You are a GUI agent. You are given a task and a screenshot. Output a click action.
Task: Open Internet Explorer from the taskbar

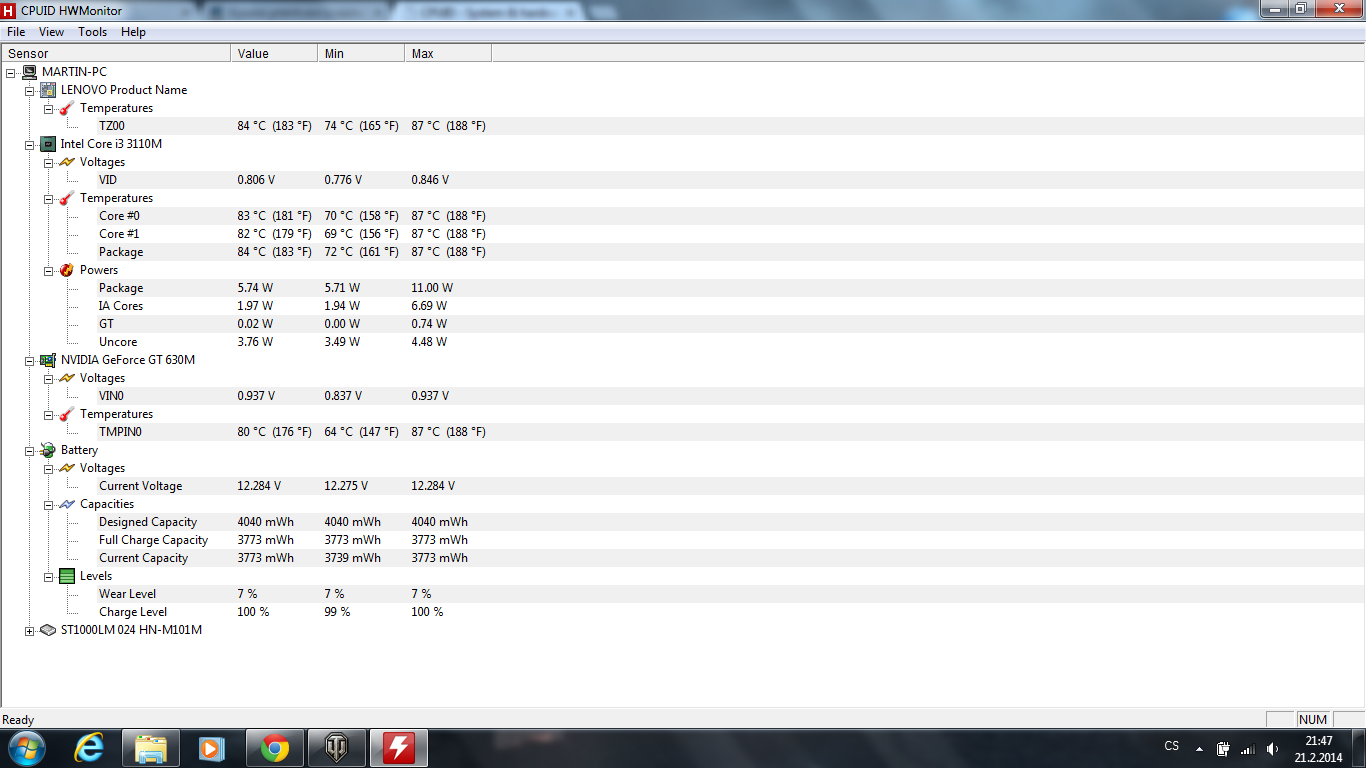(x=89, y=748)
